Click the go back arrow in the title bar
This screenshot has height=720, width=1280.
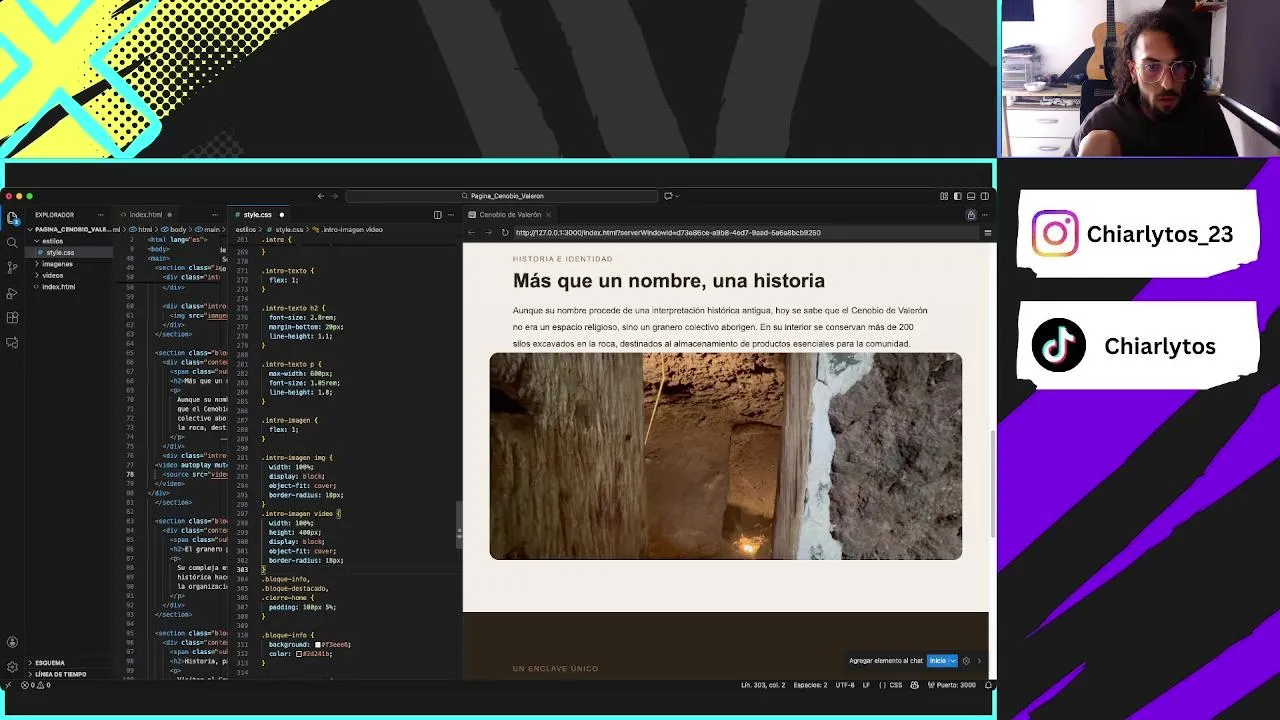click(x=320, y=196)
